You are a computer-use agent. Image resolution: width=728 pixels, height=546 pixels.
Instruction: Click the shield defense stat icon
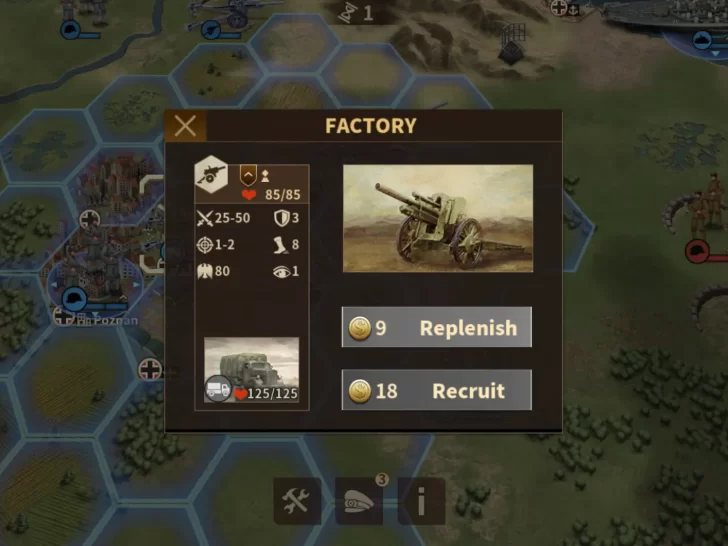[x=281, y=218]
